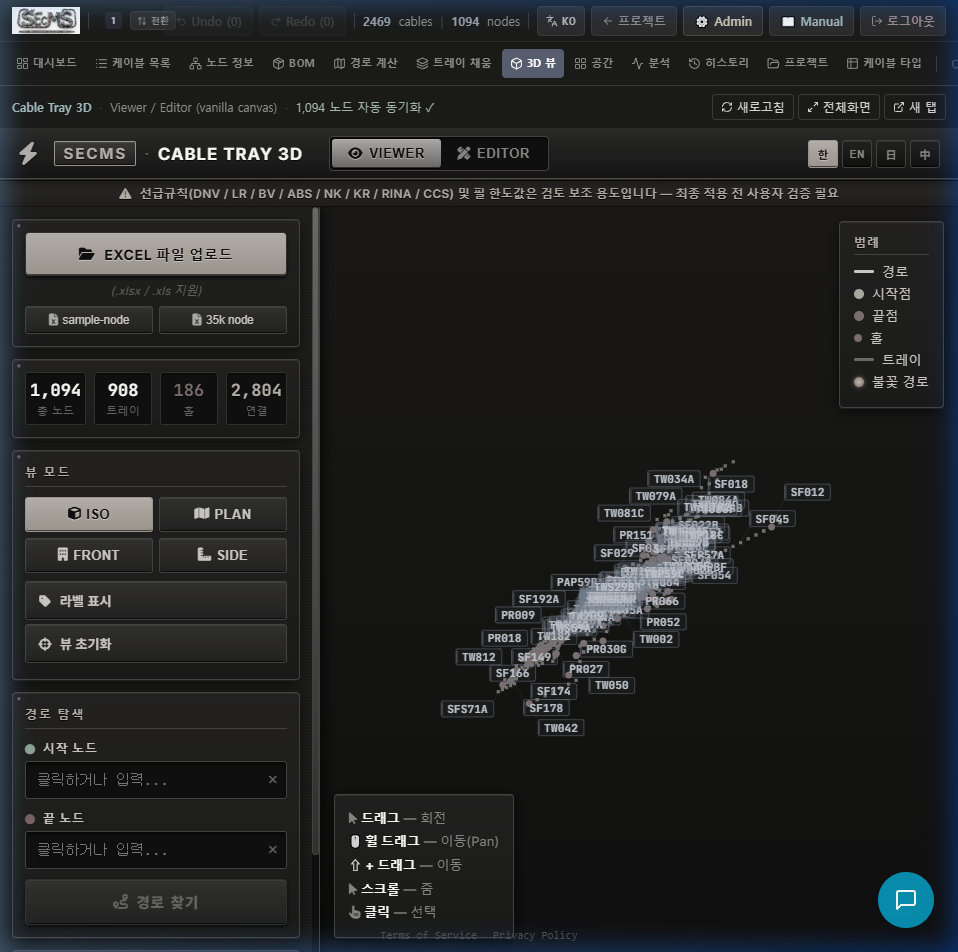Image resolution: width=958 pixels, height=952 pixels.
Task: Load the sample-node file
Action: pyautogui.click(x=89, y=320)
